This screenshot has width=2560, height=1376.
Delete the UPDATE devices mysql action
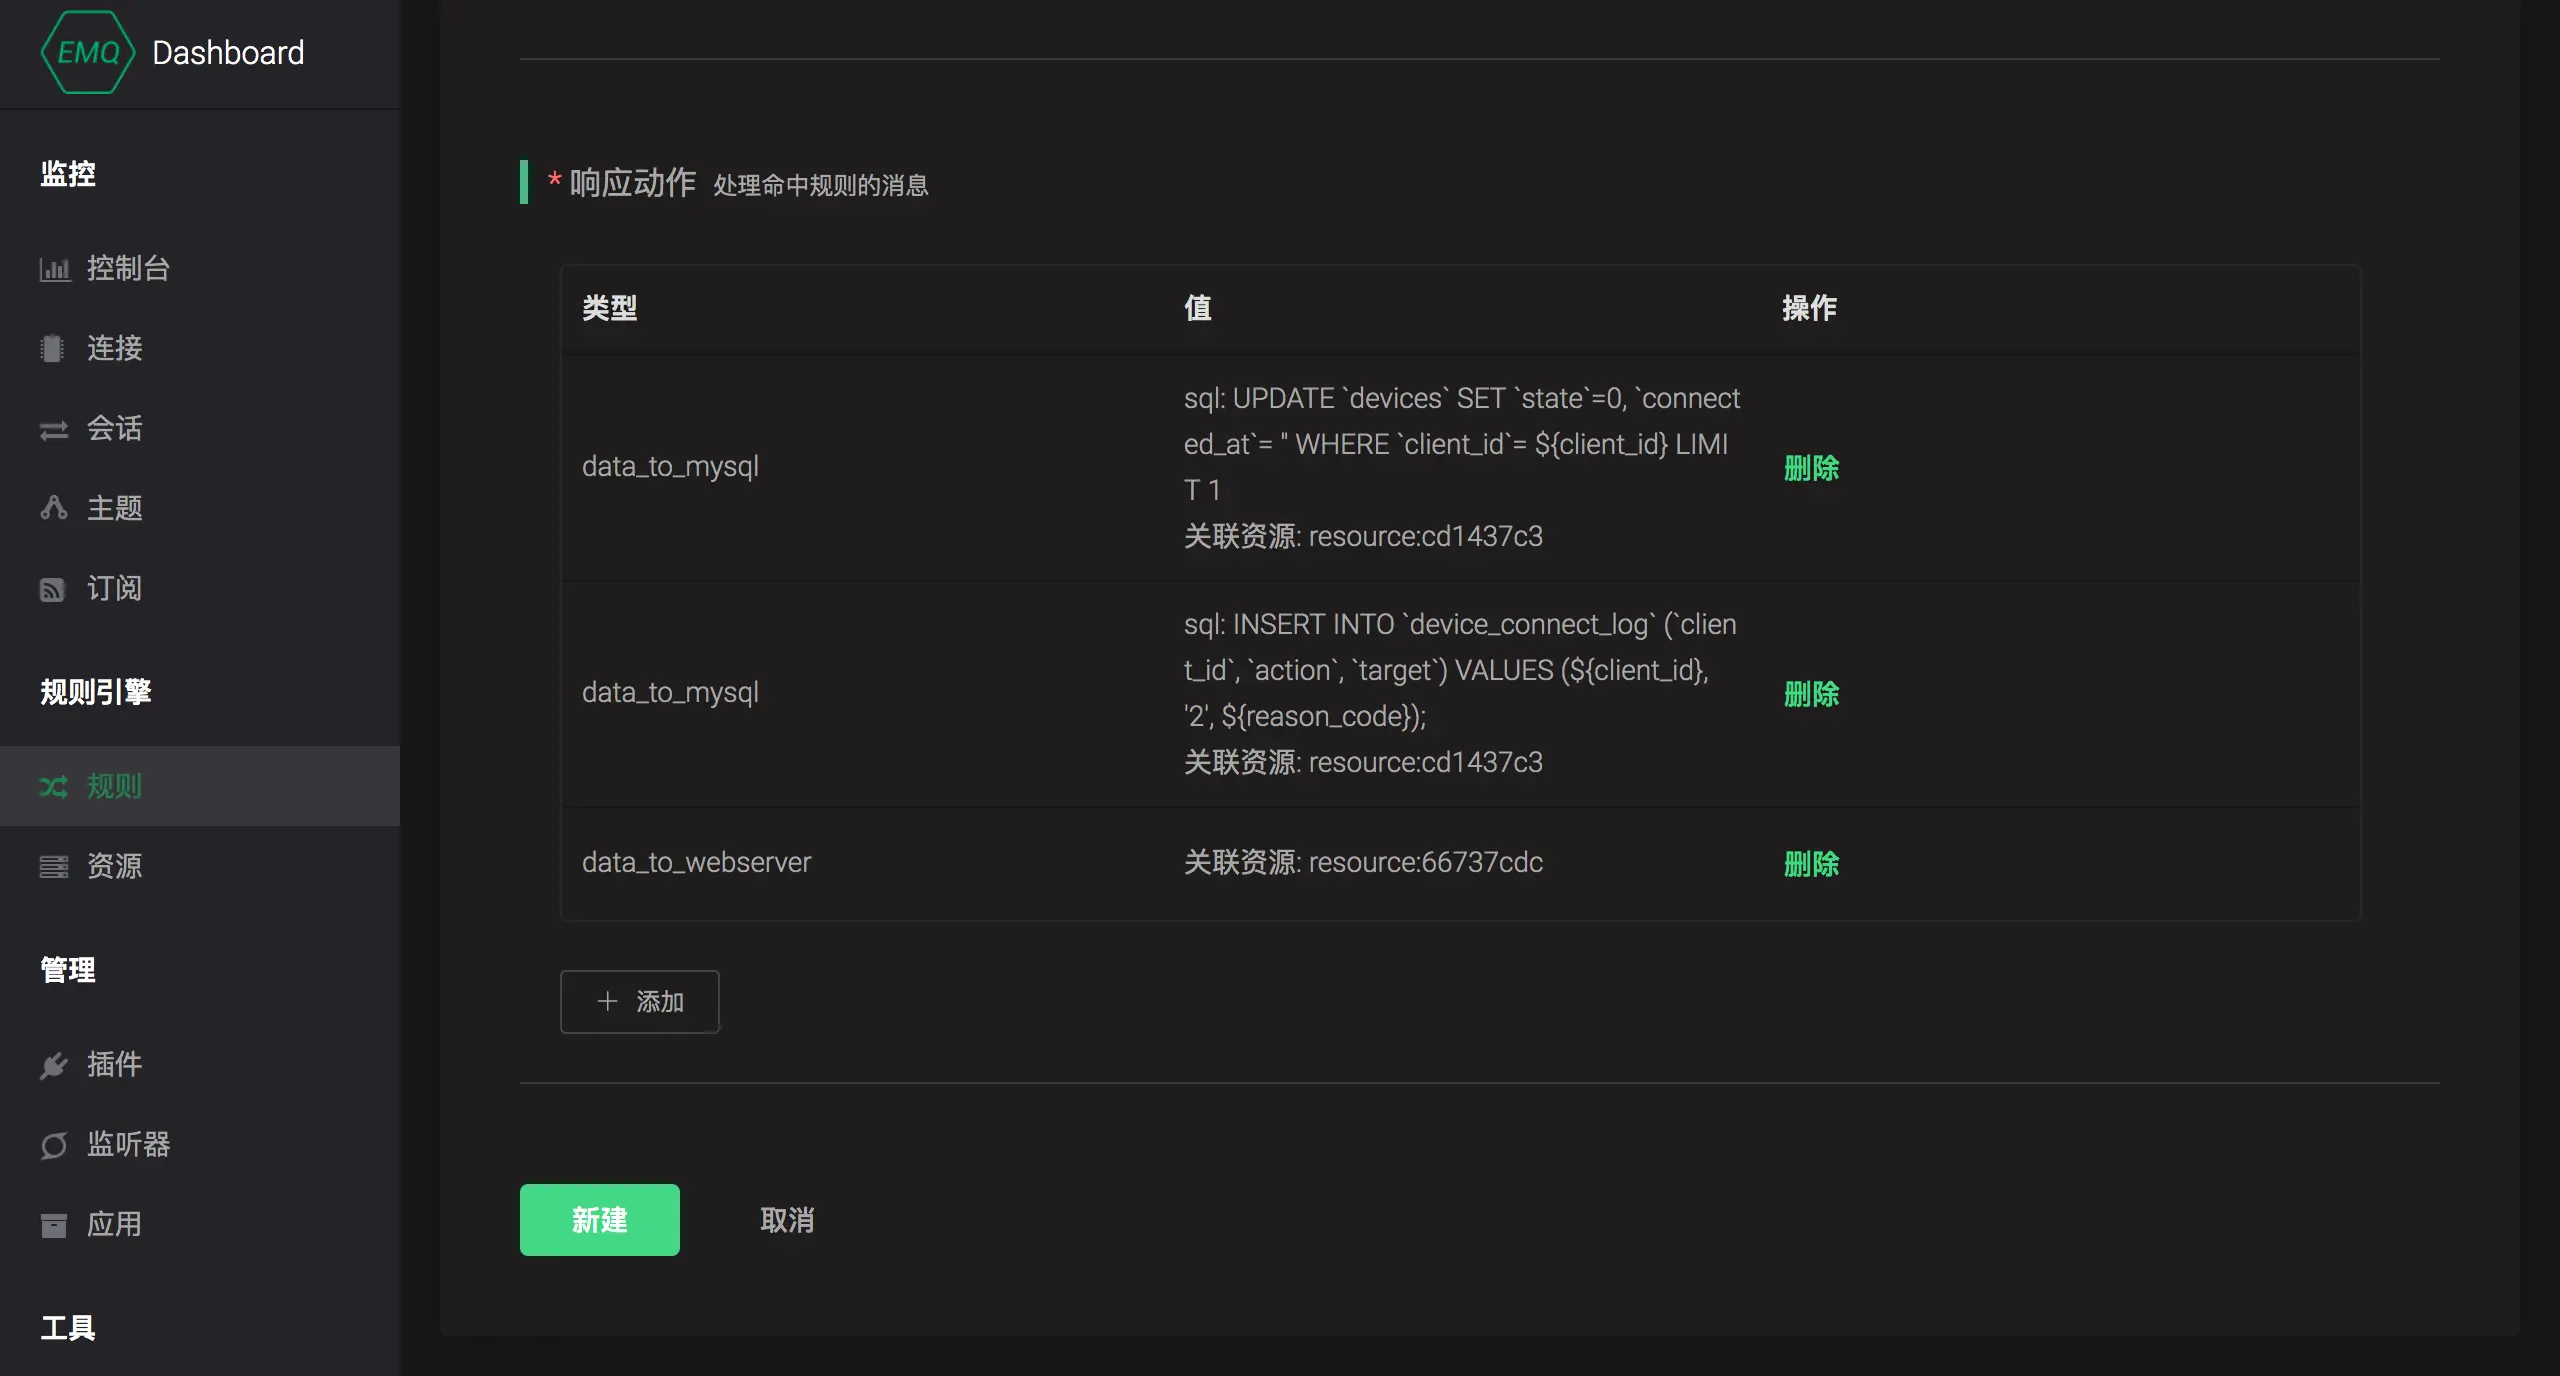point(1811,468)
